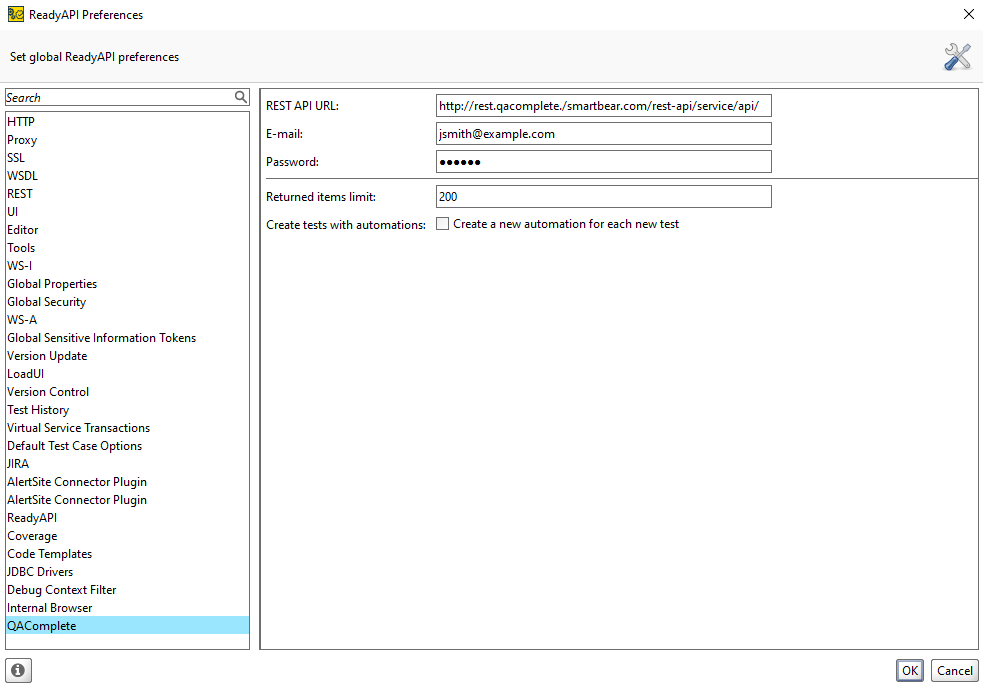
Task: Open the JIRA preferences page
Action: pyautogui.click(x=127, y=464)
